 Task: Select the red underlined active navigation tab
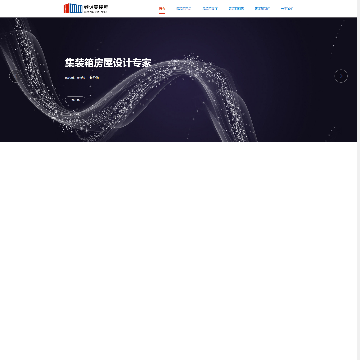tap(162, 9)
